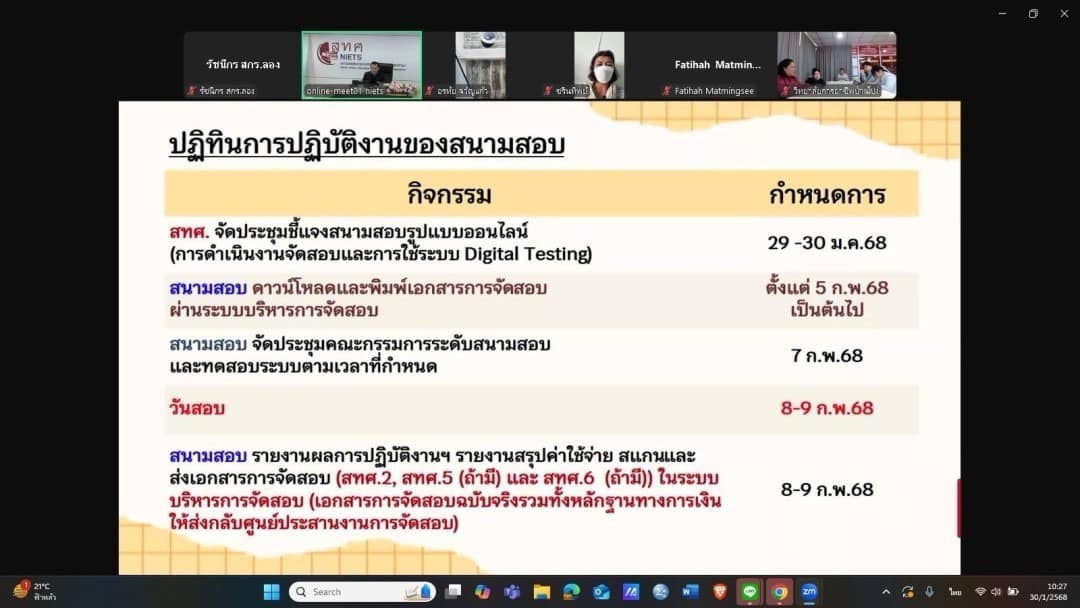Launch Brave browser from taskbar
Image resolution: width=1080 pixels, height=608 pixels.
[x=720, y=592]
